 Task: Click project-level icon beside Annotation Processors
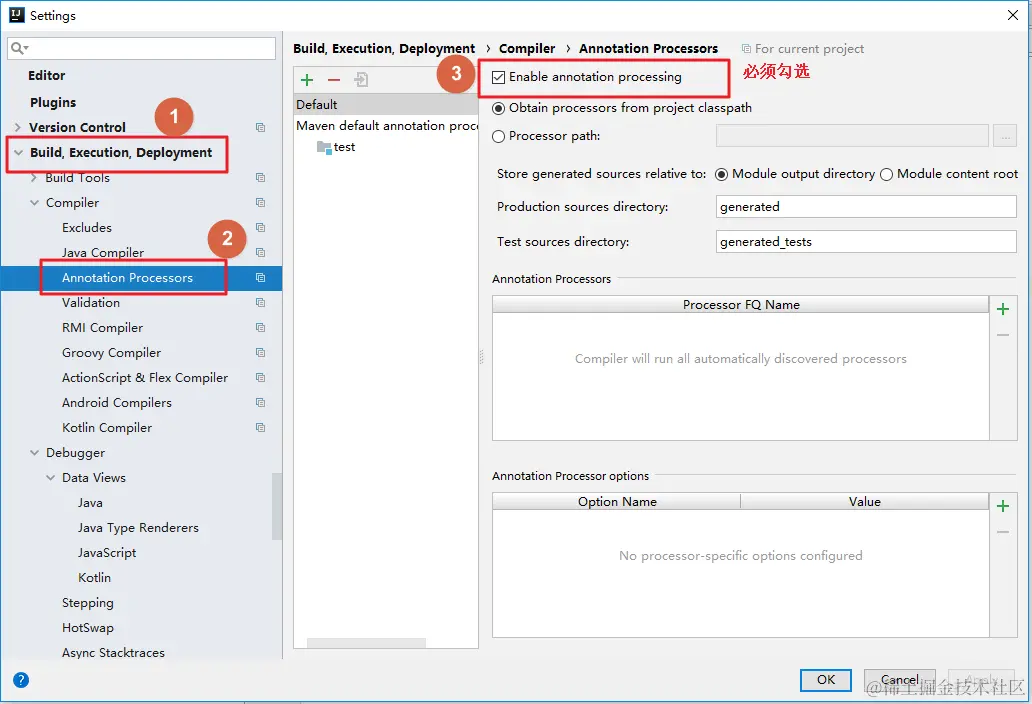pos(261,278)
